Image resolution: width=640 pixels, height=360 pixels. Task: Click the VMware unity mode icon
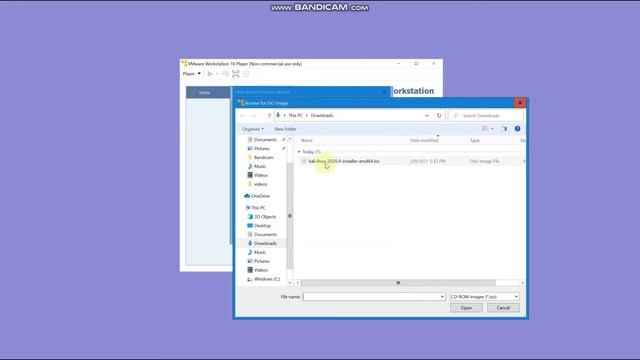246,74
